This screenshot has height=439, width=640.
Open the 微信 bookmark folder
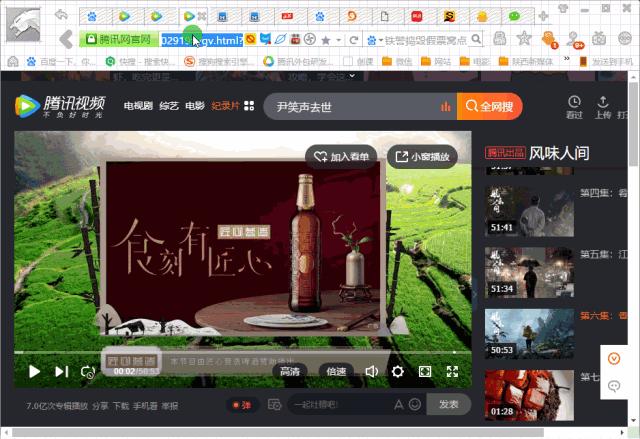coord(397,61)
